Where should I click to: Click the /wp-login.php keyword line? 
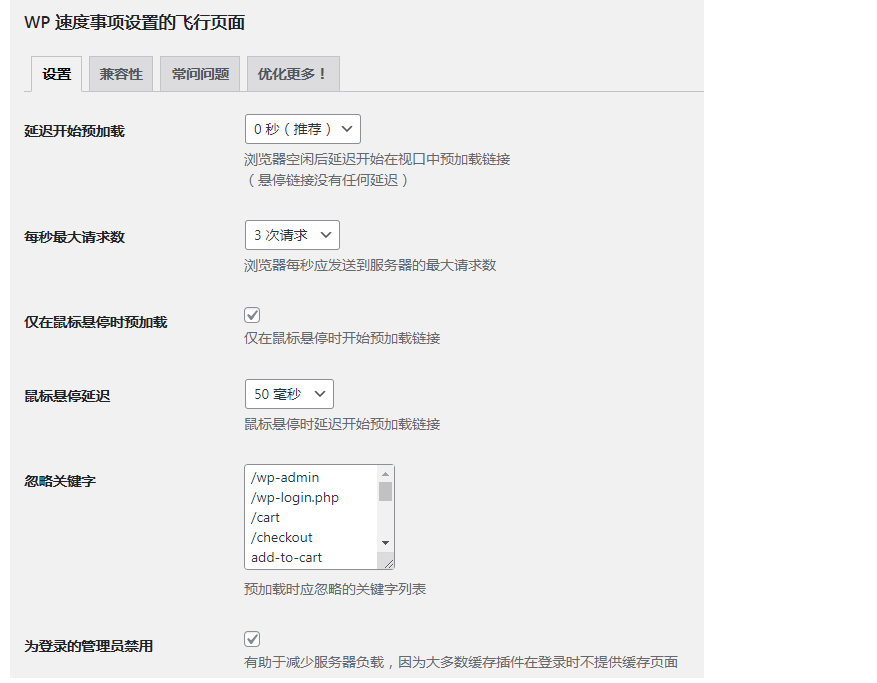[293, 497]
